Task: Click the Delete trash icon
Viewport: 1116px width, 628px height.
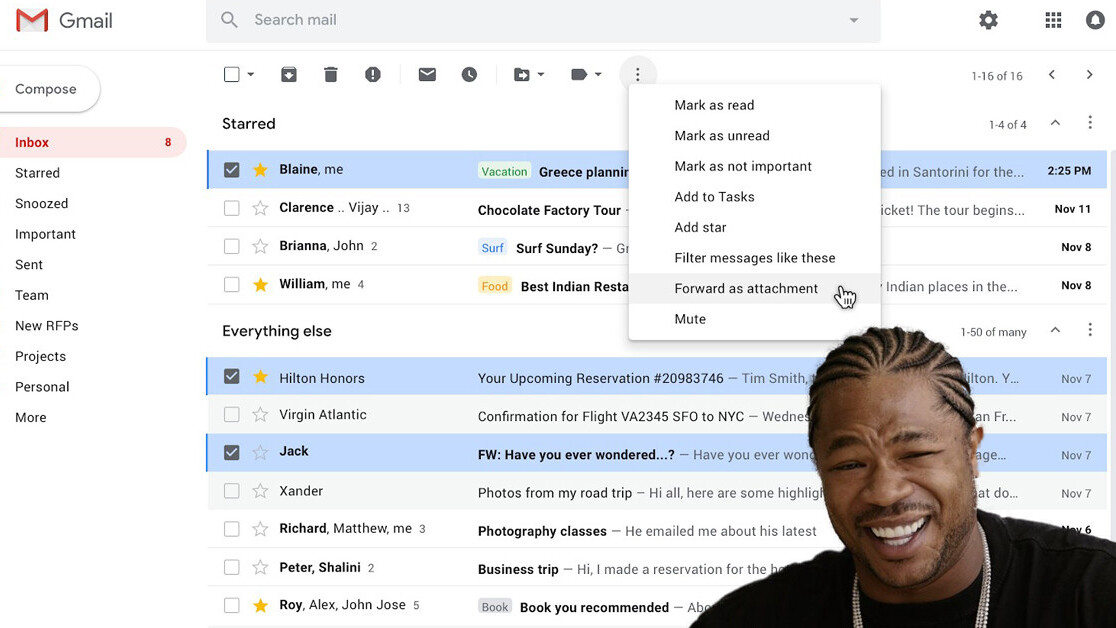Action: 331,75
